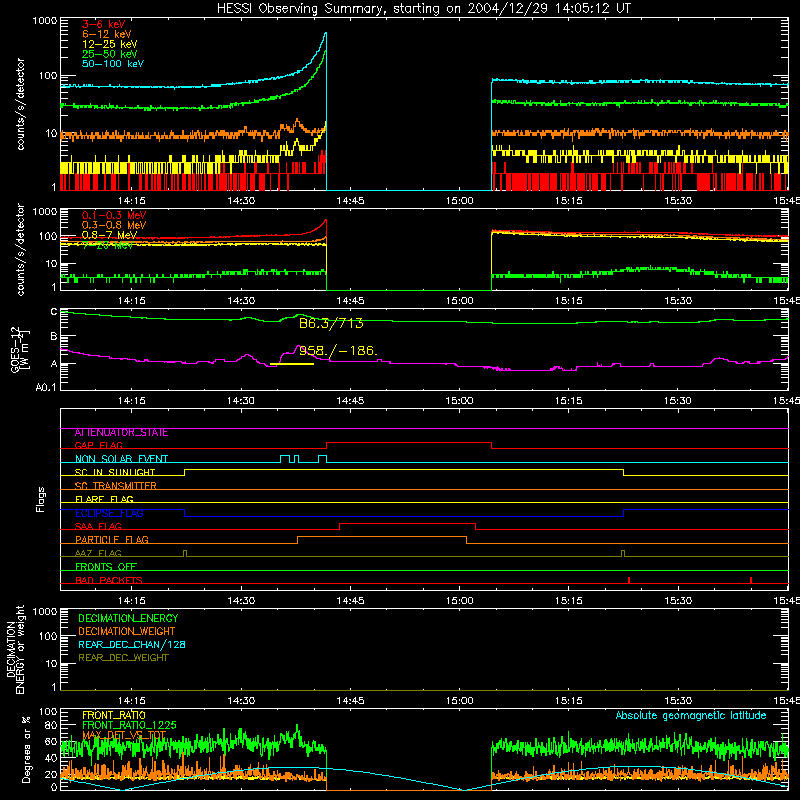This screenshot has width=800, height=800.
Task: Select the SAA_FLAG label
Action: [x=98, y=527]
